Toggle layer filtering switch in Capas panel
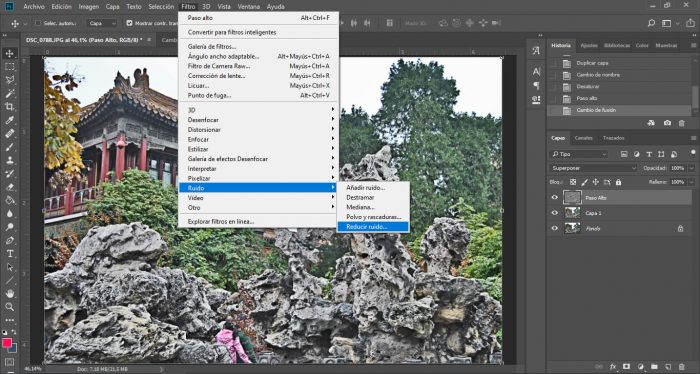 tap(692, 153)
